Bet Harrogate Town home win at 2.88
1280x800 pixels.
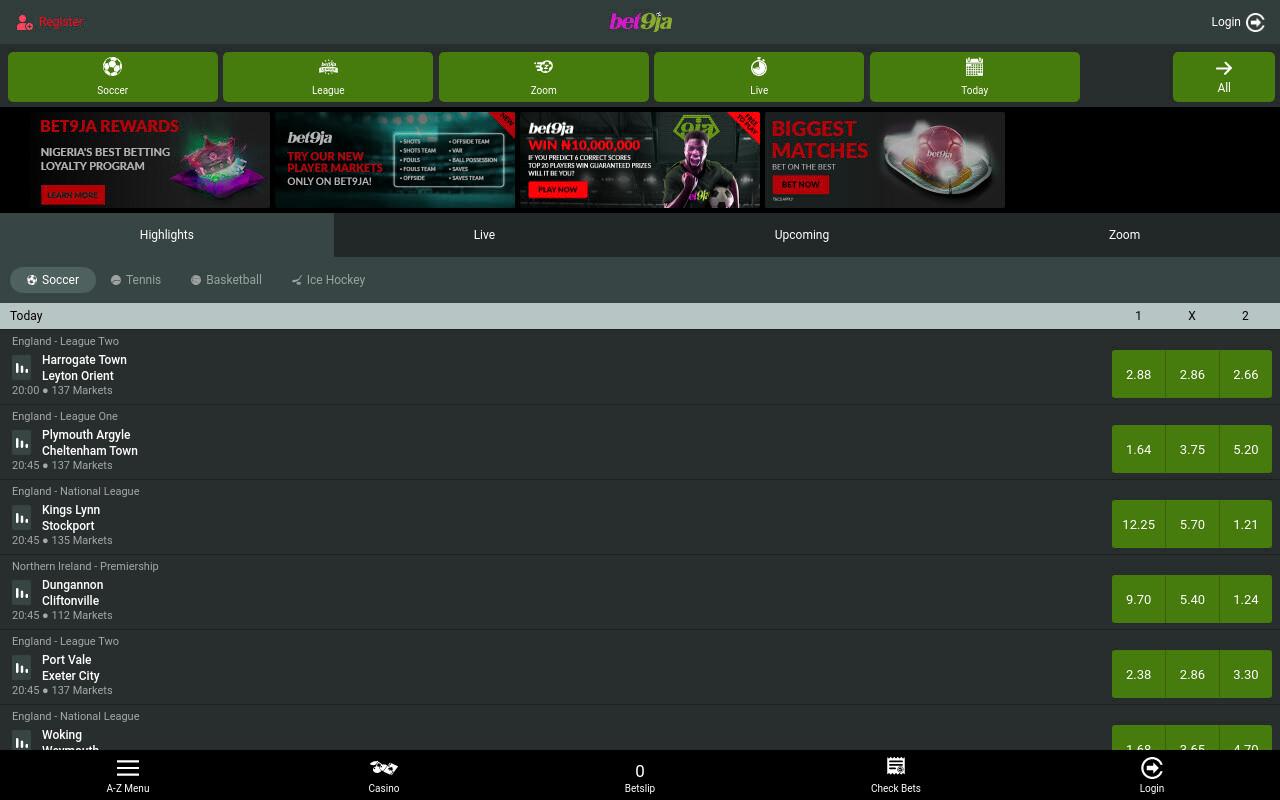point(1138,374)
